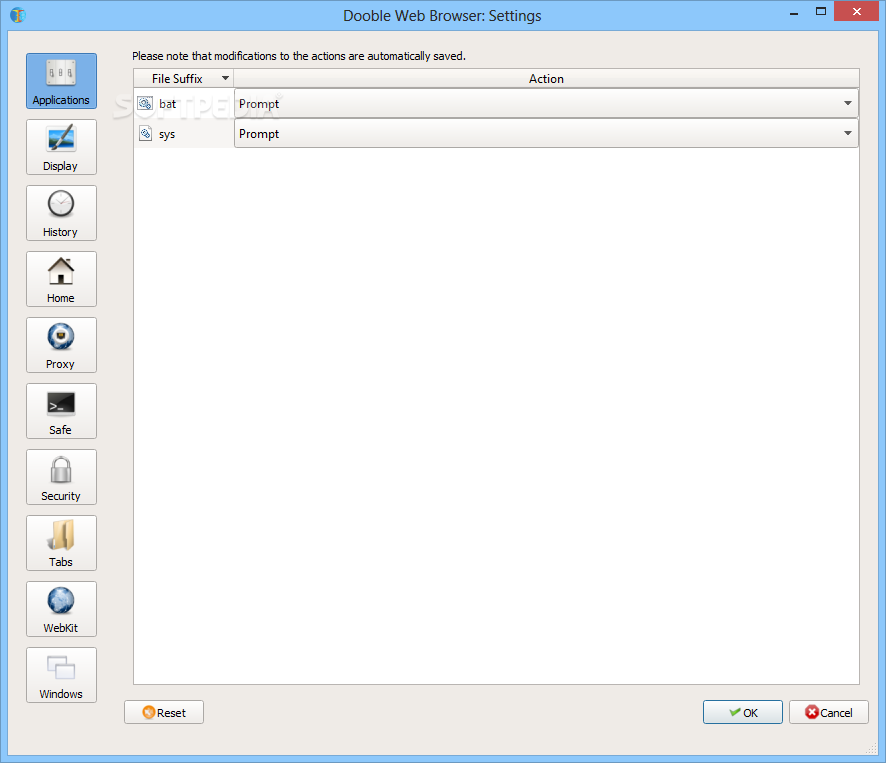Open the Safe settings section

pyautogui.click(x=61, y=411)
